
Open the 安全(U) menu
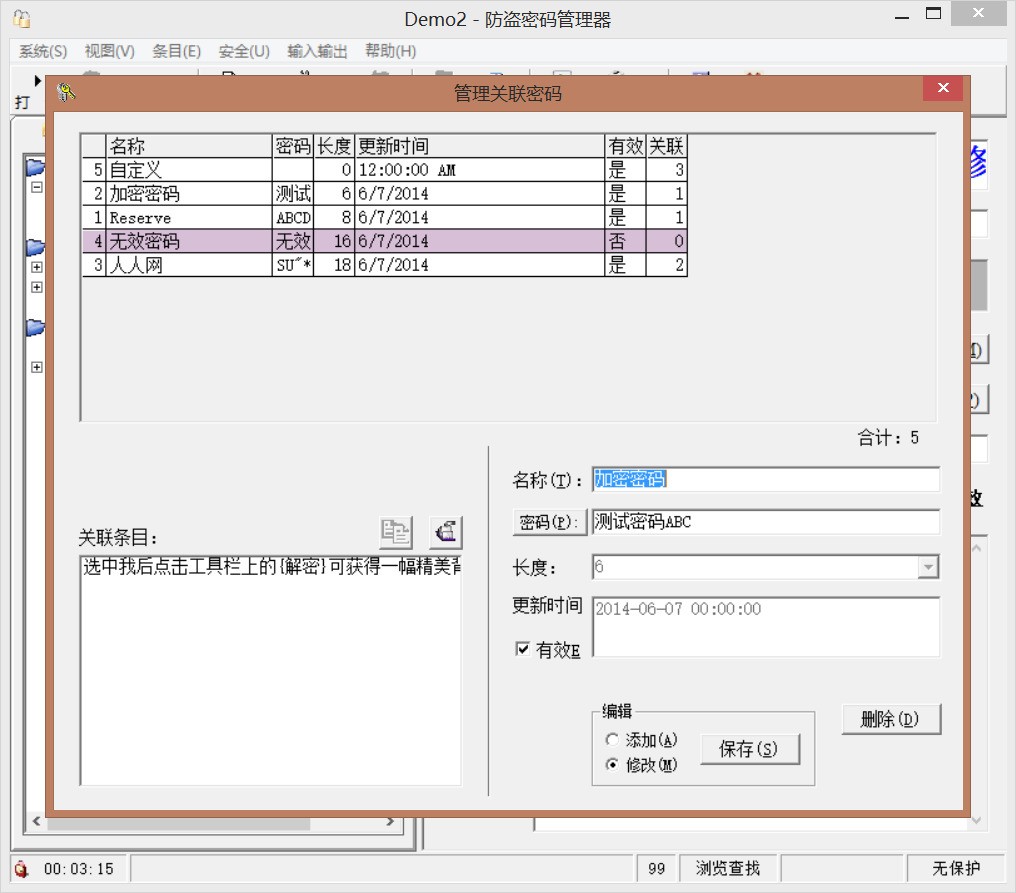(243, 51)
